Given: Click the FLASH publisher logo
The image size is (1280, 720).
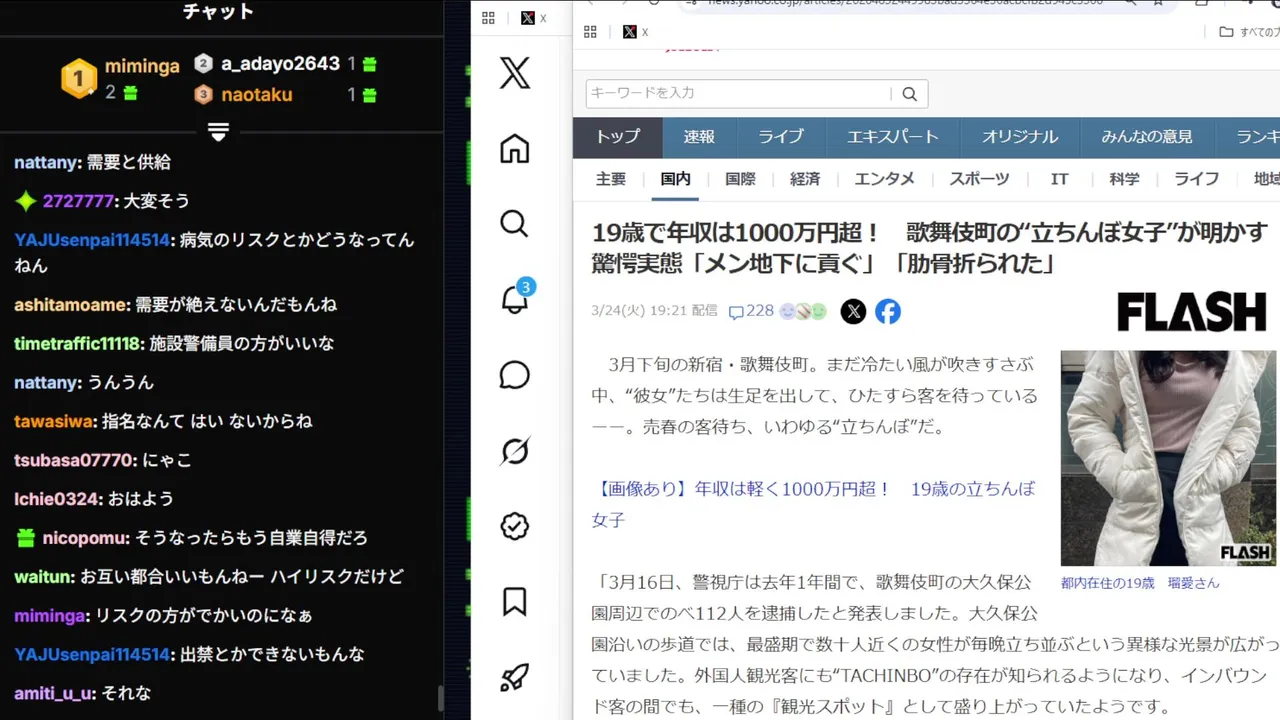Looking at the screenshot, I should click(x=1192, y=312).
